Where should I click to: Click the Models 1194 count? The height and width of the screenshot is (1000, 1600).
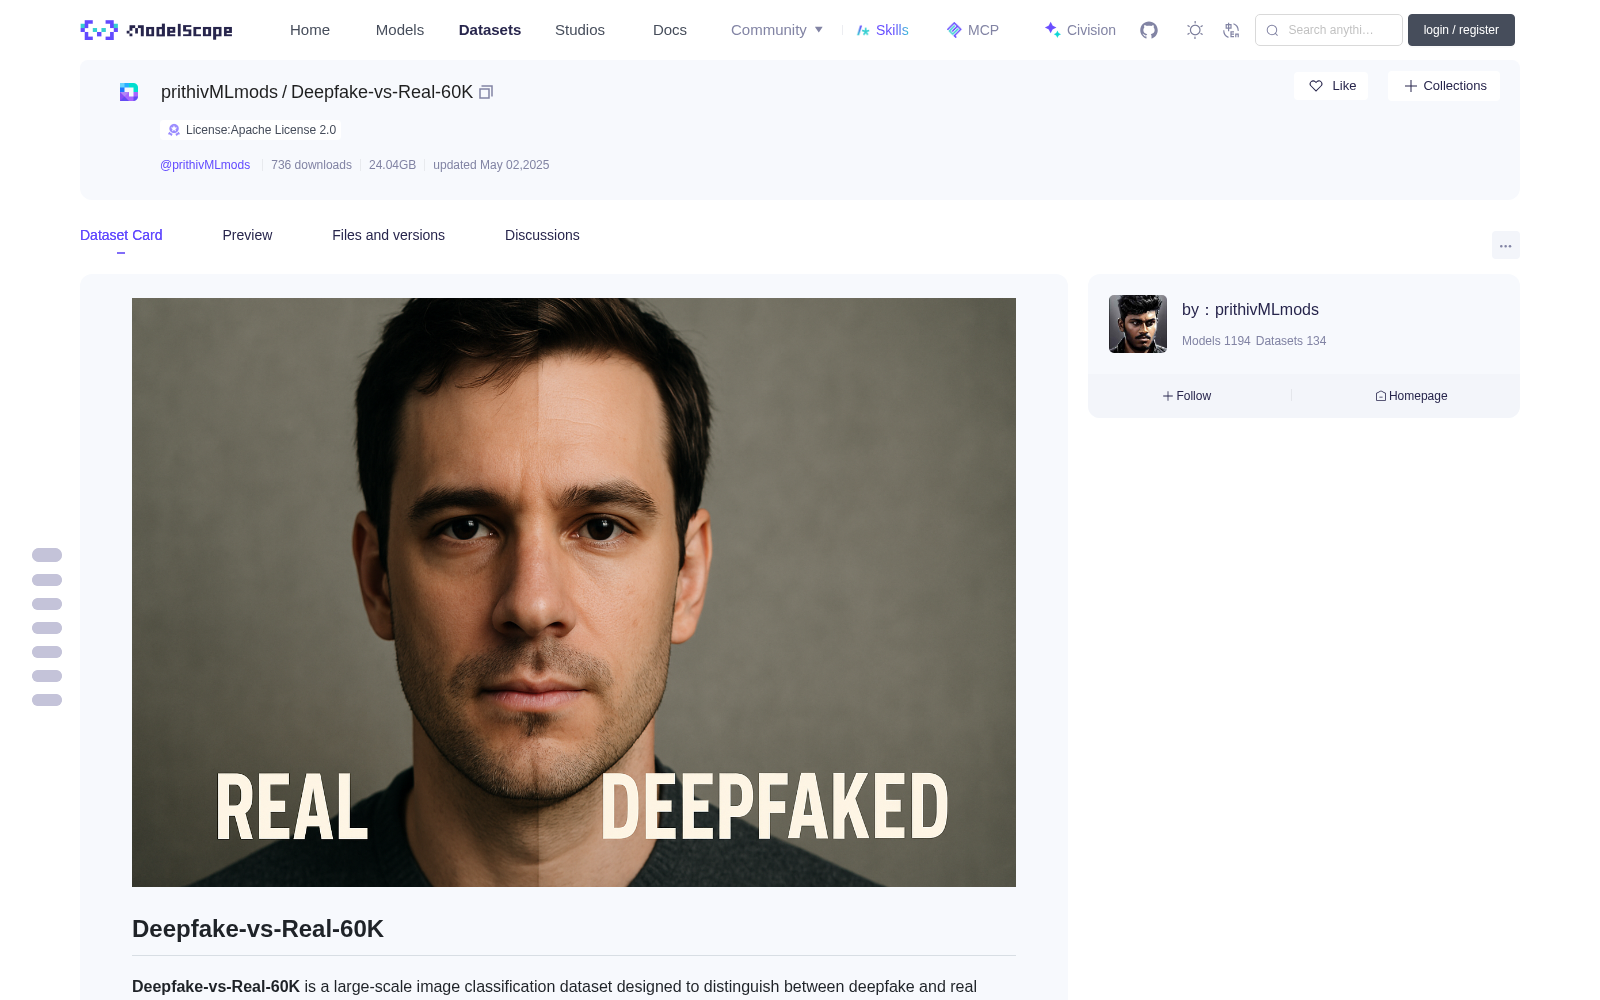(x=1216, y=341)
